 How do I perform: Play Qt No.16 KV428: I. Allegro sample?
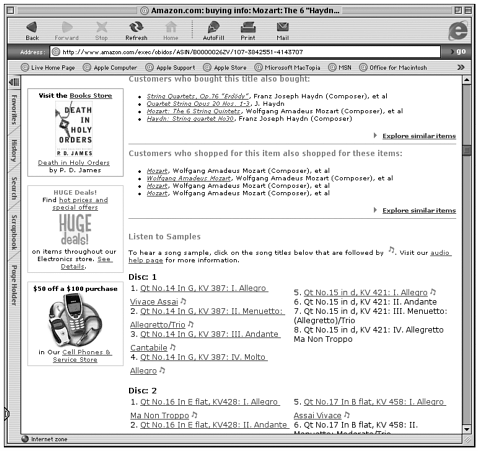pos(210,402)
